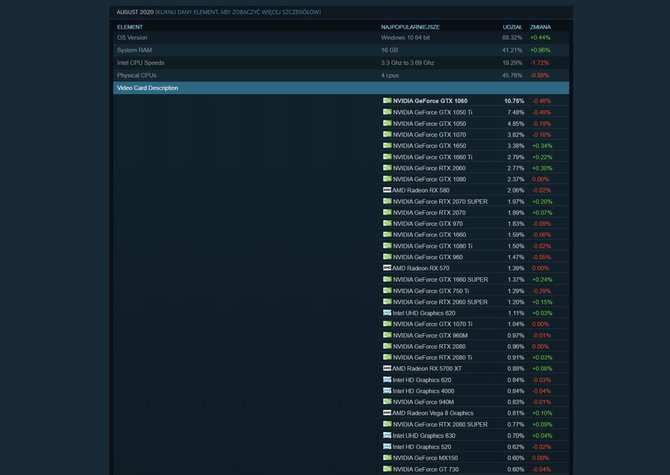Screen dimensions: 670x475
Task: Click the NVIDIA GeForce GTX 1060 label
Action: coord(430,101)
